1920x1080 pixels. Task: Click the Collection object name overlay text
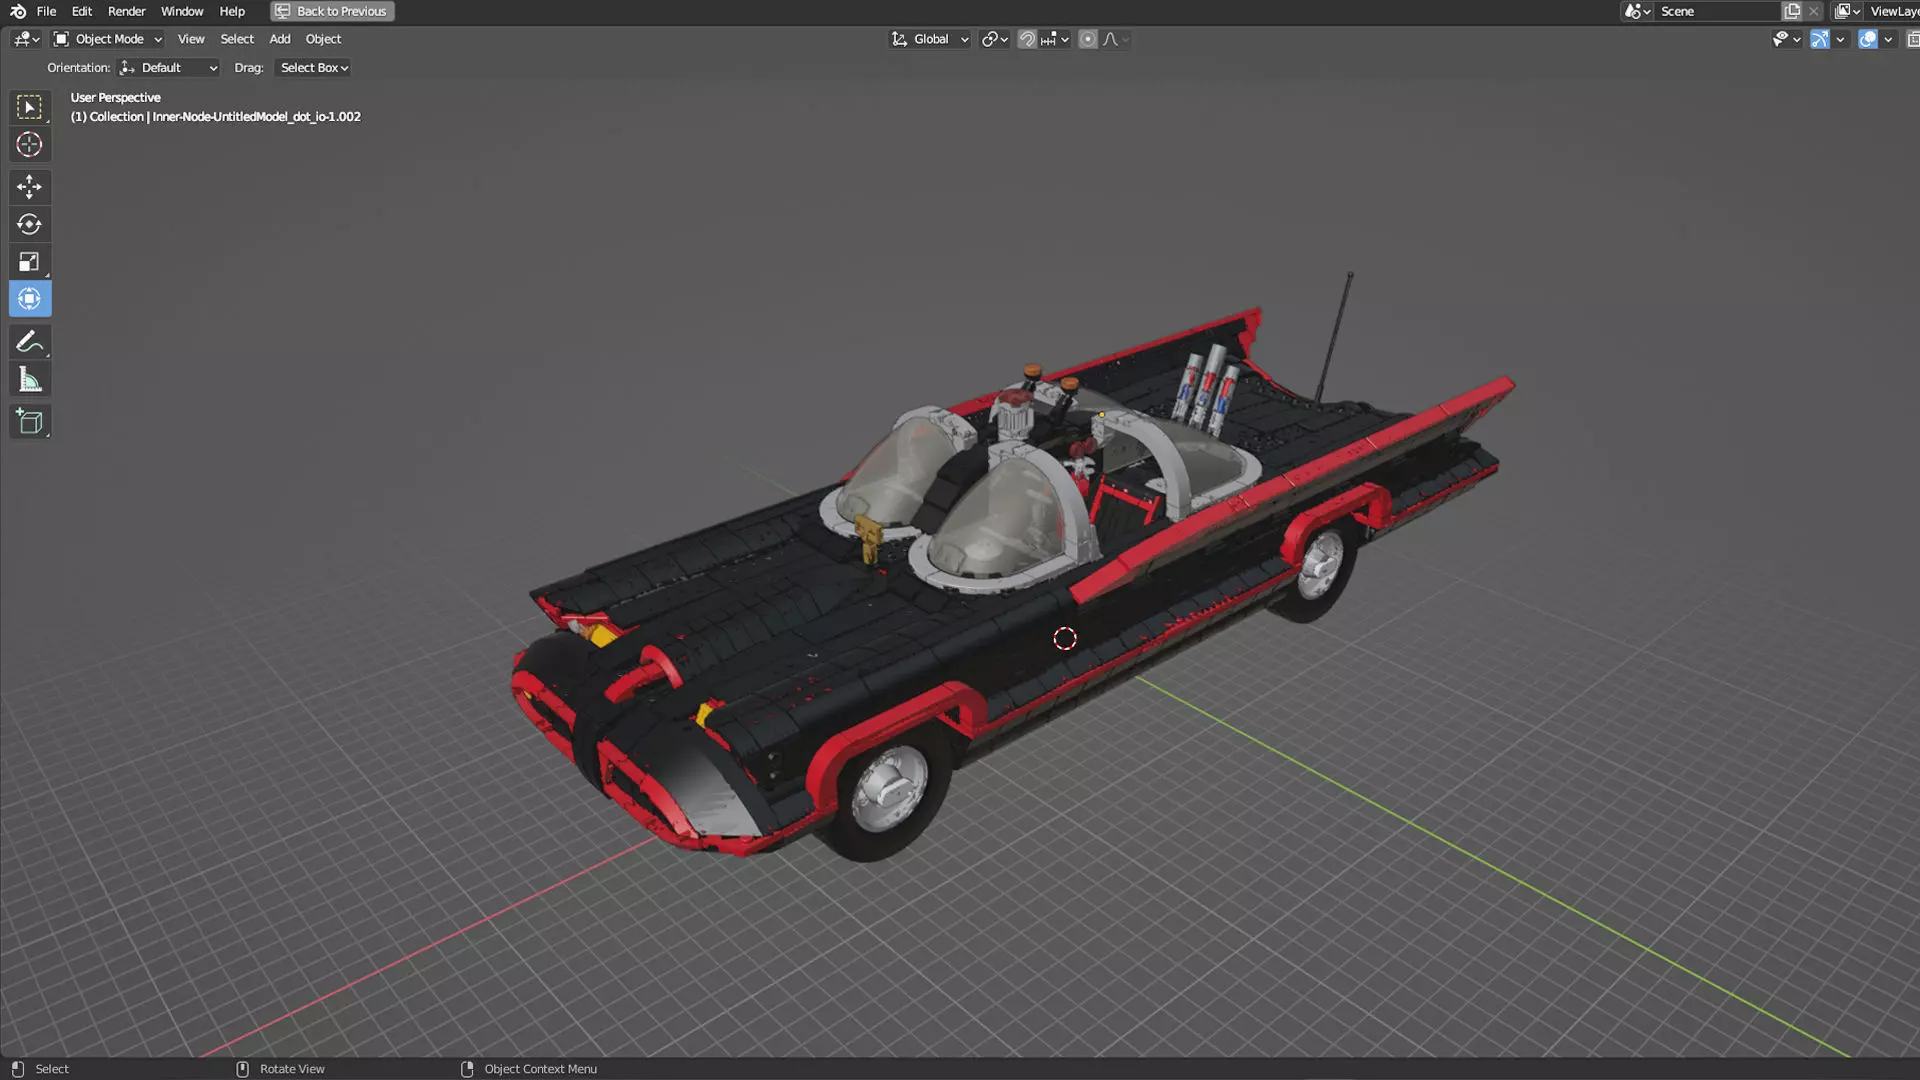215,117
